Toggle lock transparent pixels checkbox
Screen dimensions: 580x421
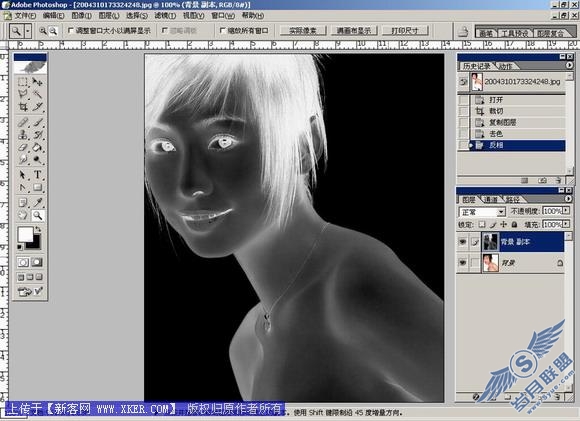pos(482,225)
